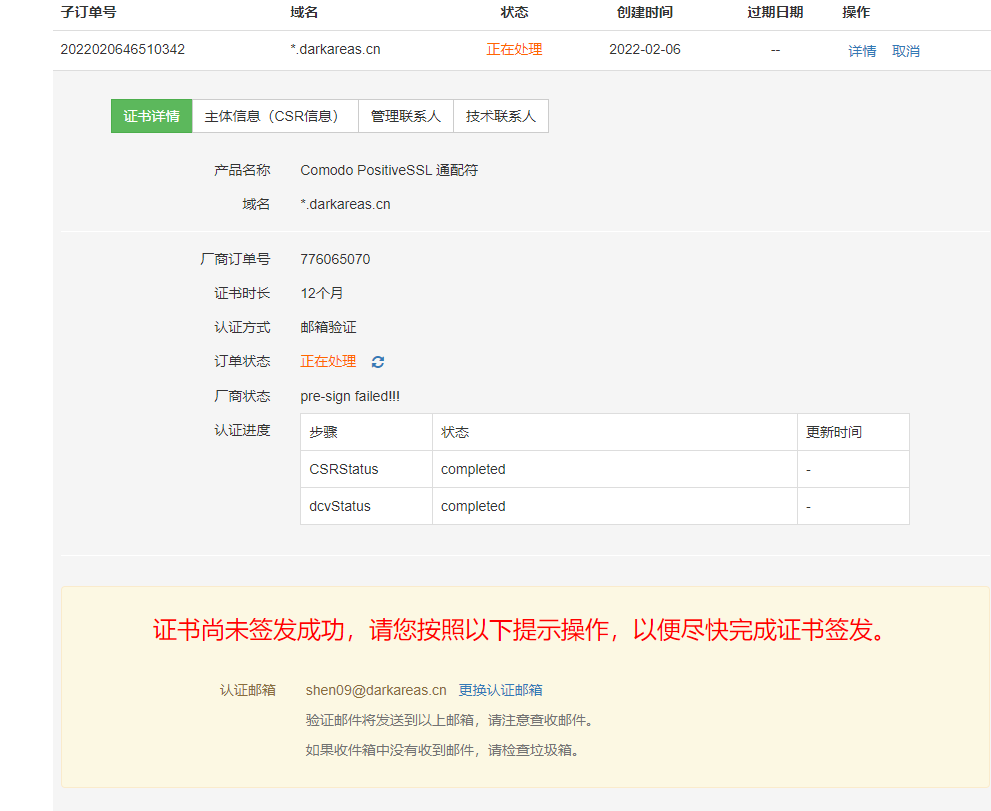Click the 更换认证邮箱 link
Image resolution: width=991 pixels, height=811 pixels.
[500, 690]
